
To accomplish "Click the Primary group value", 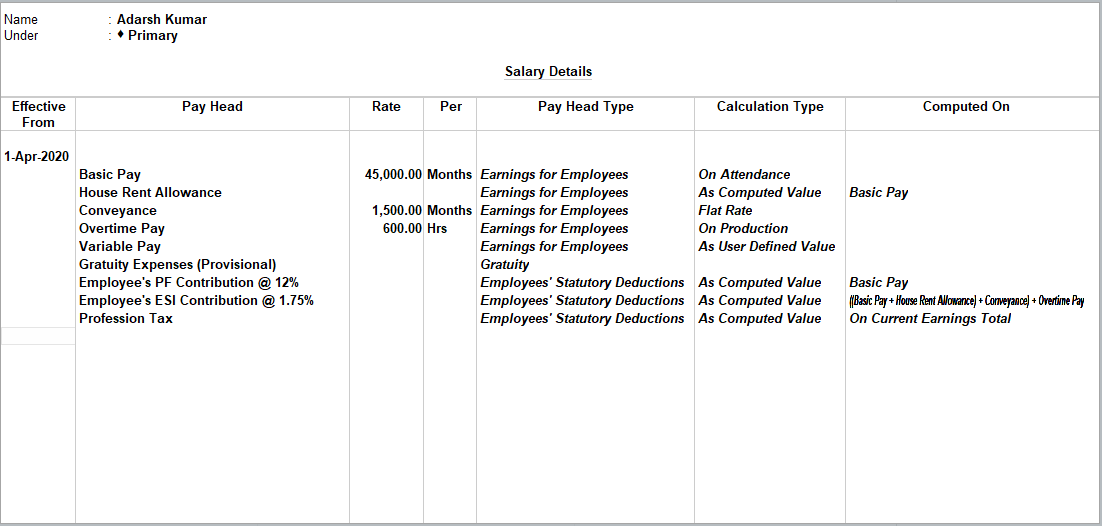I will (x=153, y=35).
